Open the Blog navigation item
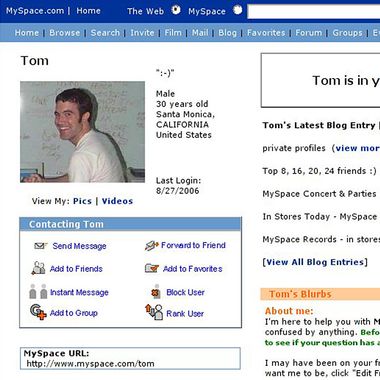 click(x=227, y=33)
